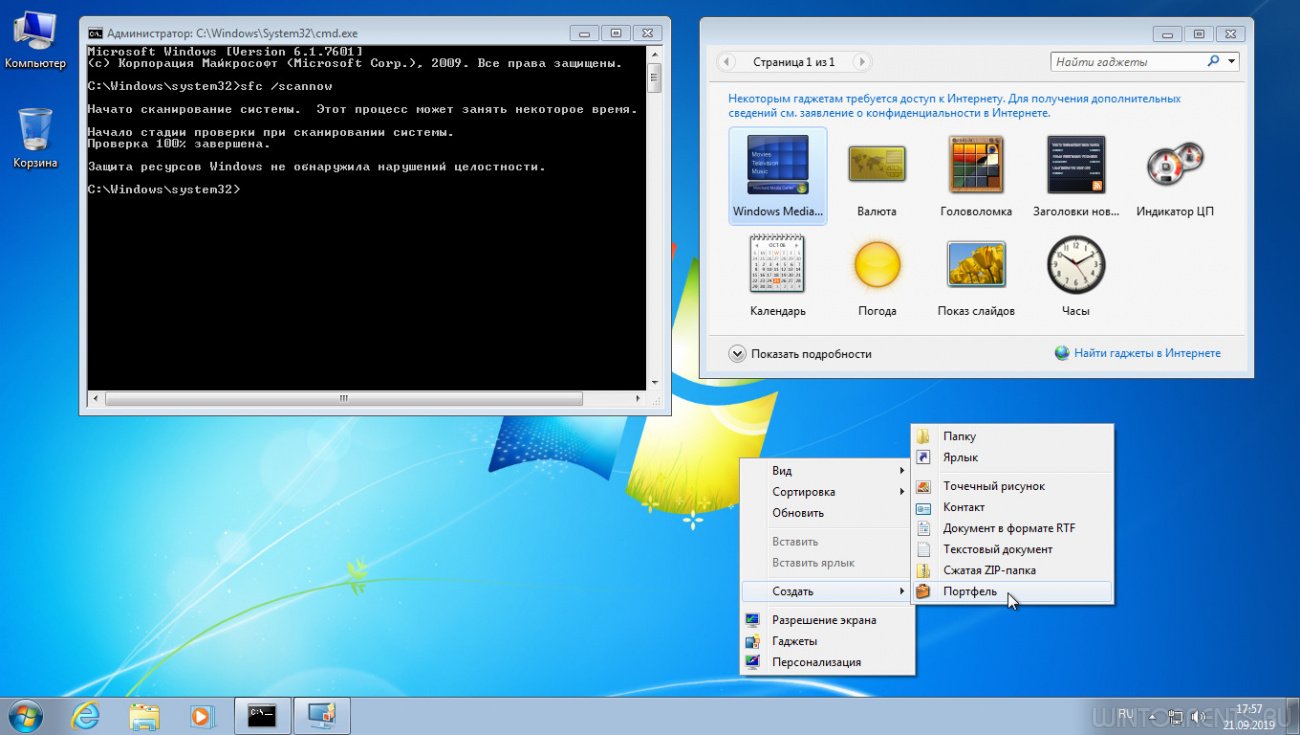
Task: Select the Головоломка puzzle gadget
Action: click(x=976, y=175)
